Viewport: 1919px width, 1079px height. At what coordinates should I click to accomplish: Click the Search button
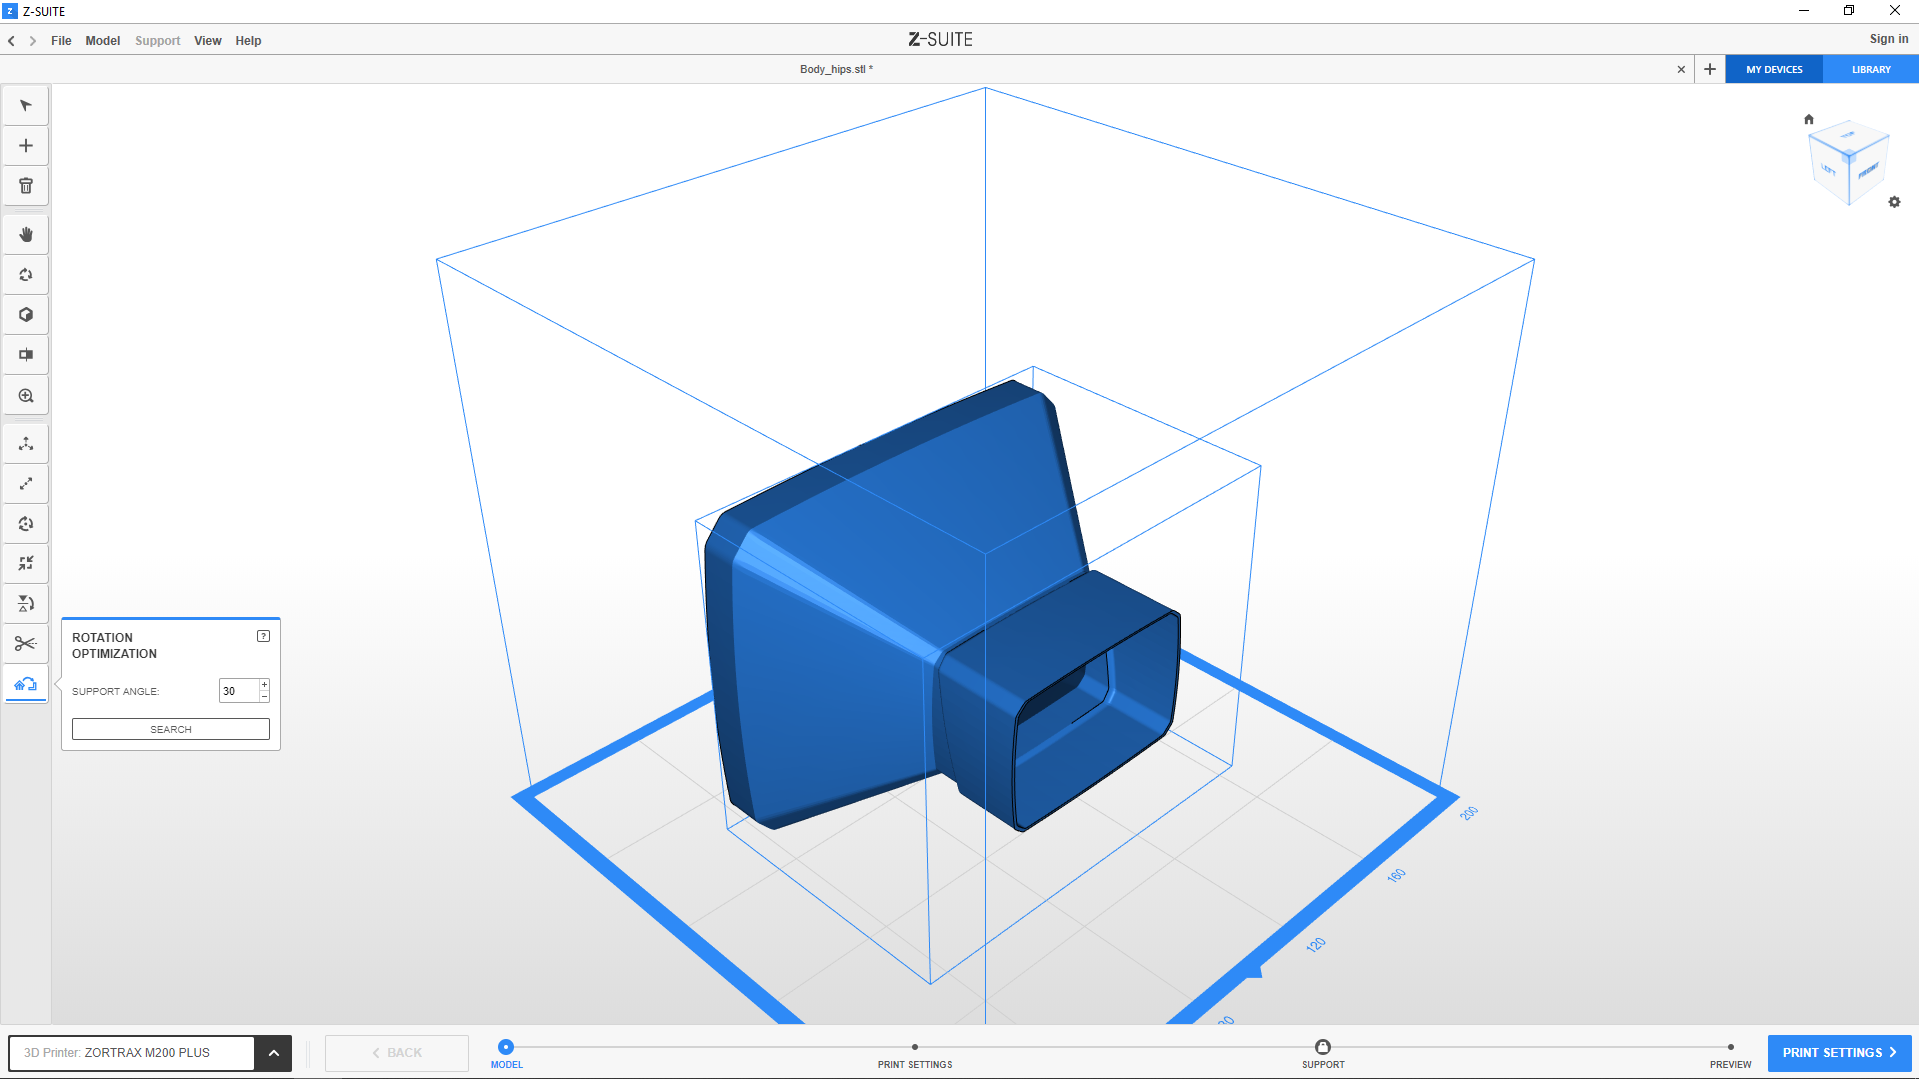point(171,729)
